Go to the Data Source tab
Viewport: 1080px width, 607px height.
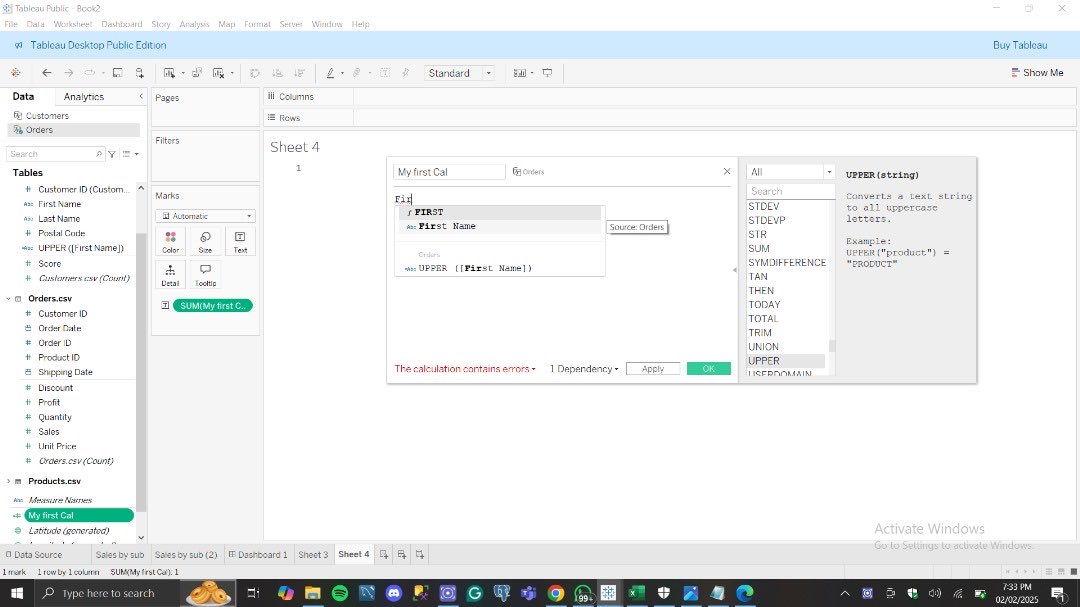pos(33,554)
